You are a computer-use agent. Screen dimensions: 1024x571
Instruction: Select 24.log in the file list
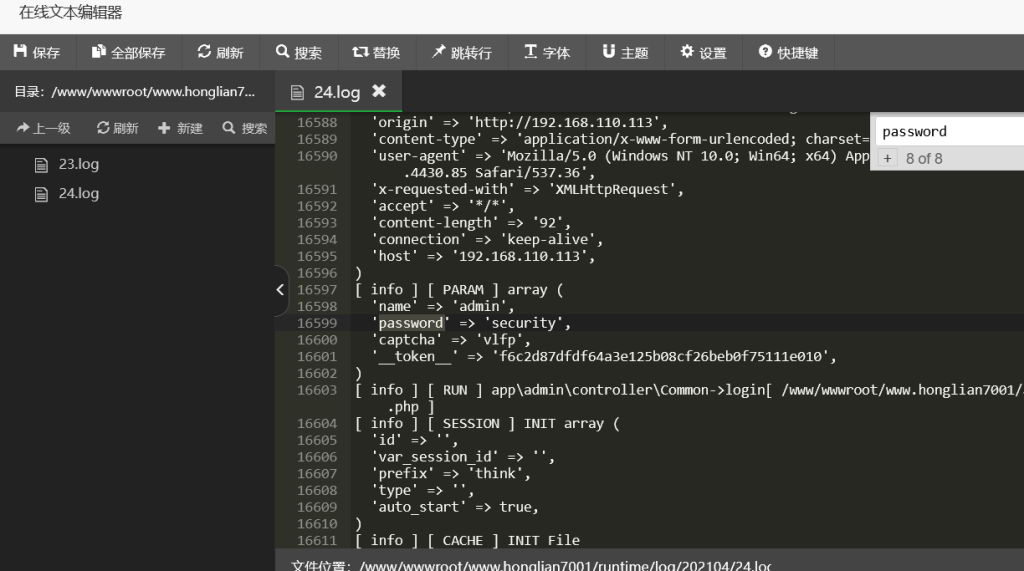(x=78, y=193)
